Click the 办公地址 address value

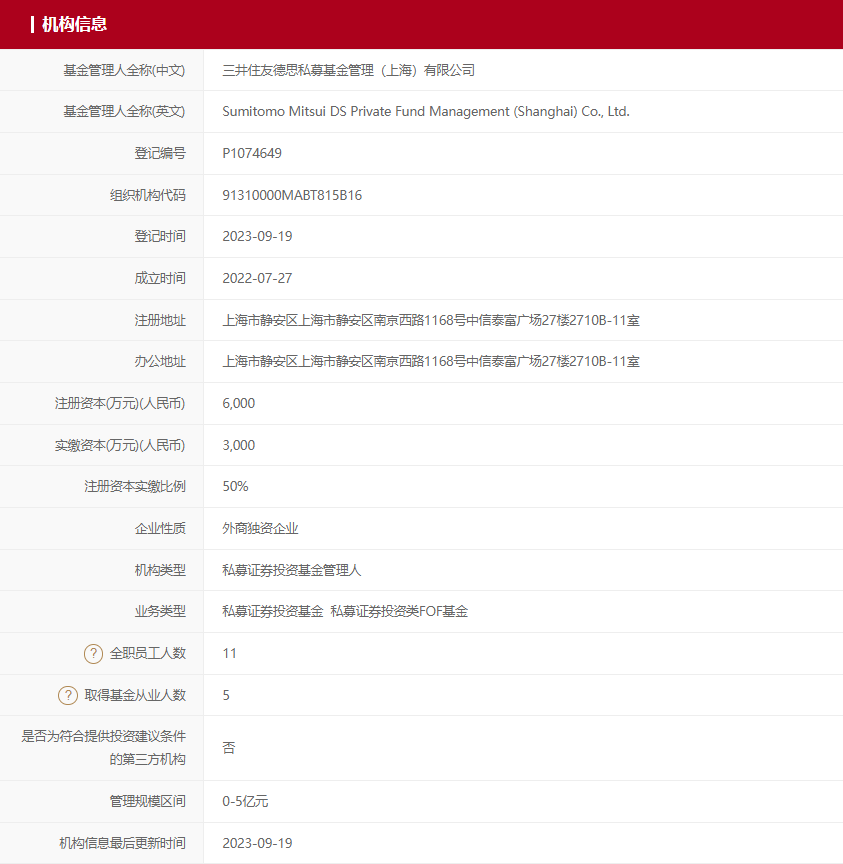pos(431,361)
